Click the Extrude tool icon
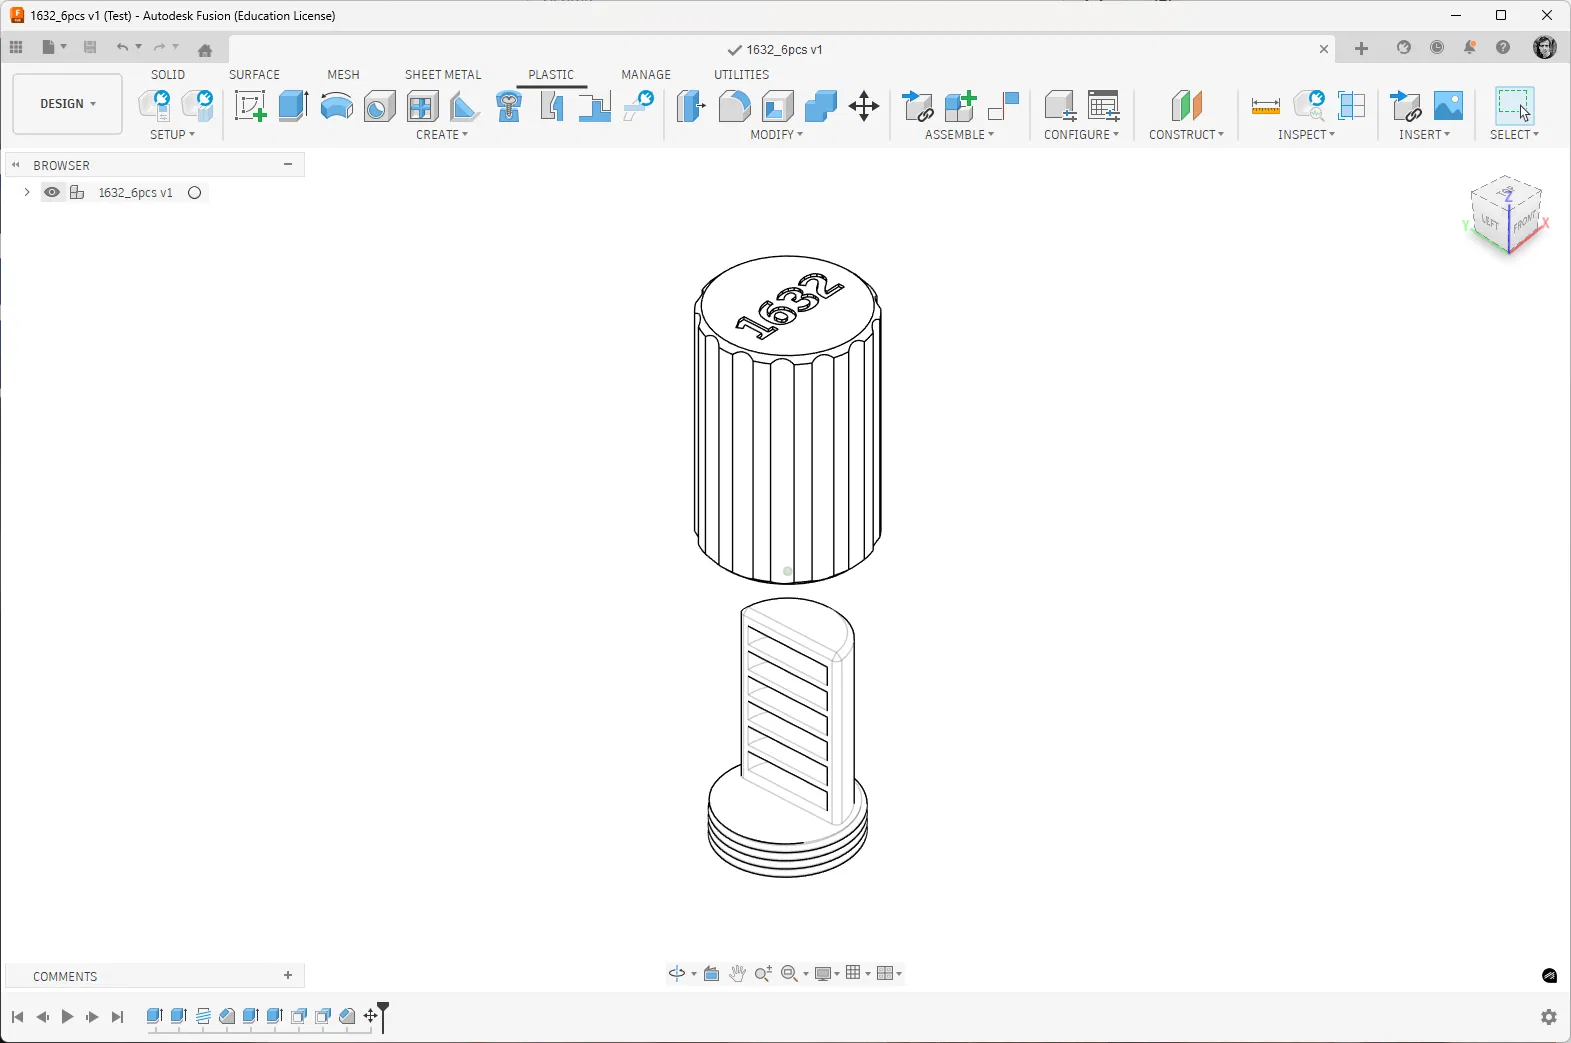Image resolution: width=1571 pixels, height=1043 pixels. coord(293,106)
